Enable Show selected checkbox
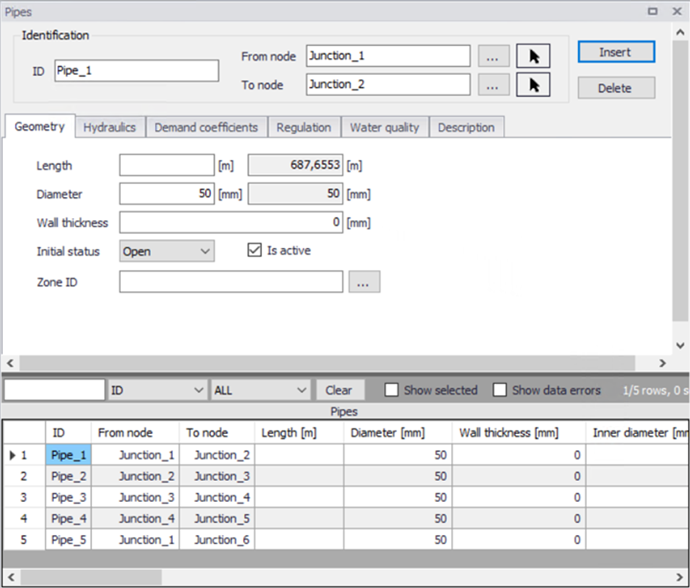This screenshot has height=588, width=690. [x=391, y=390]
